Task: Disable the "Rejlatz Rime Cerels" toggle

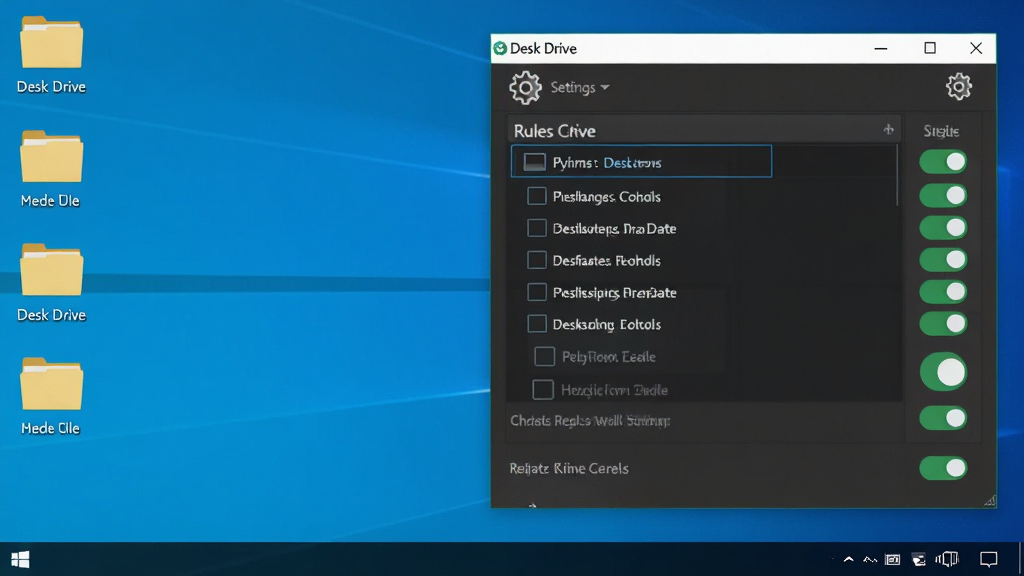Action: point(943,468)
